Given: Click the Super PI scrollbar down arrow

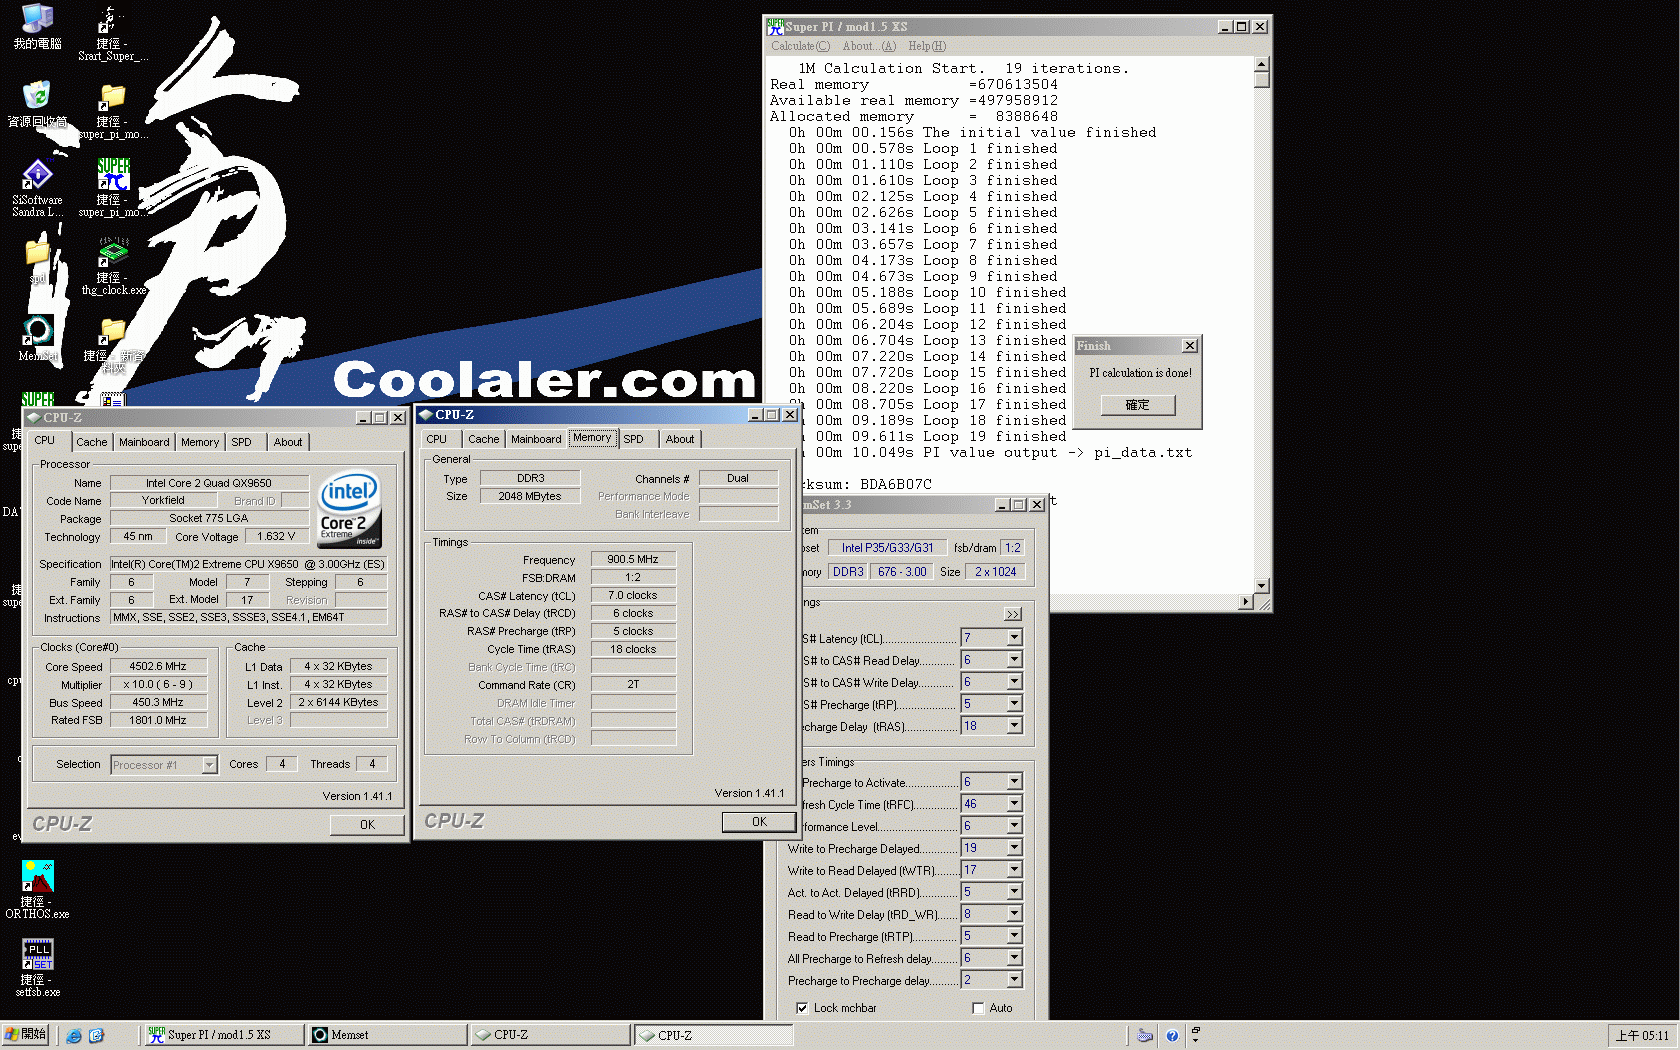Looking at the screenshot, I should point(1262,586).
